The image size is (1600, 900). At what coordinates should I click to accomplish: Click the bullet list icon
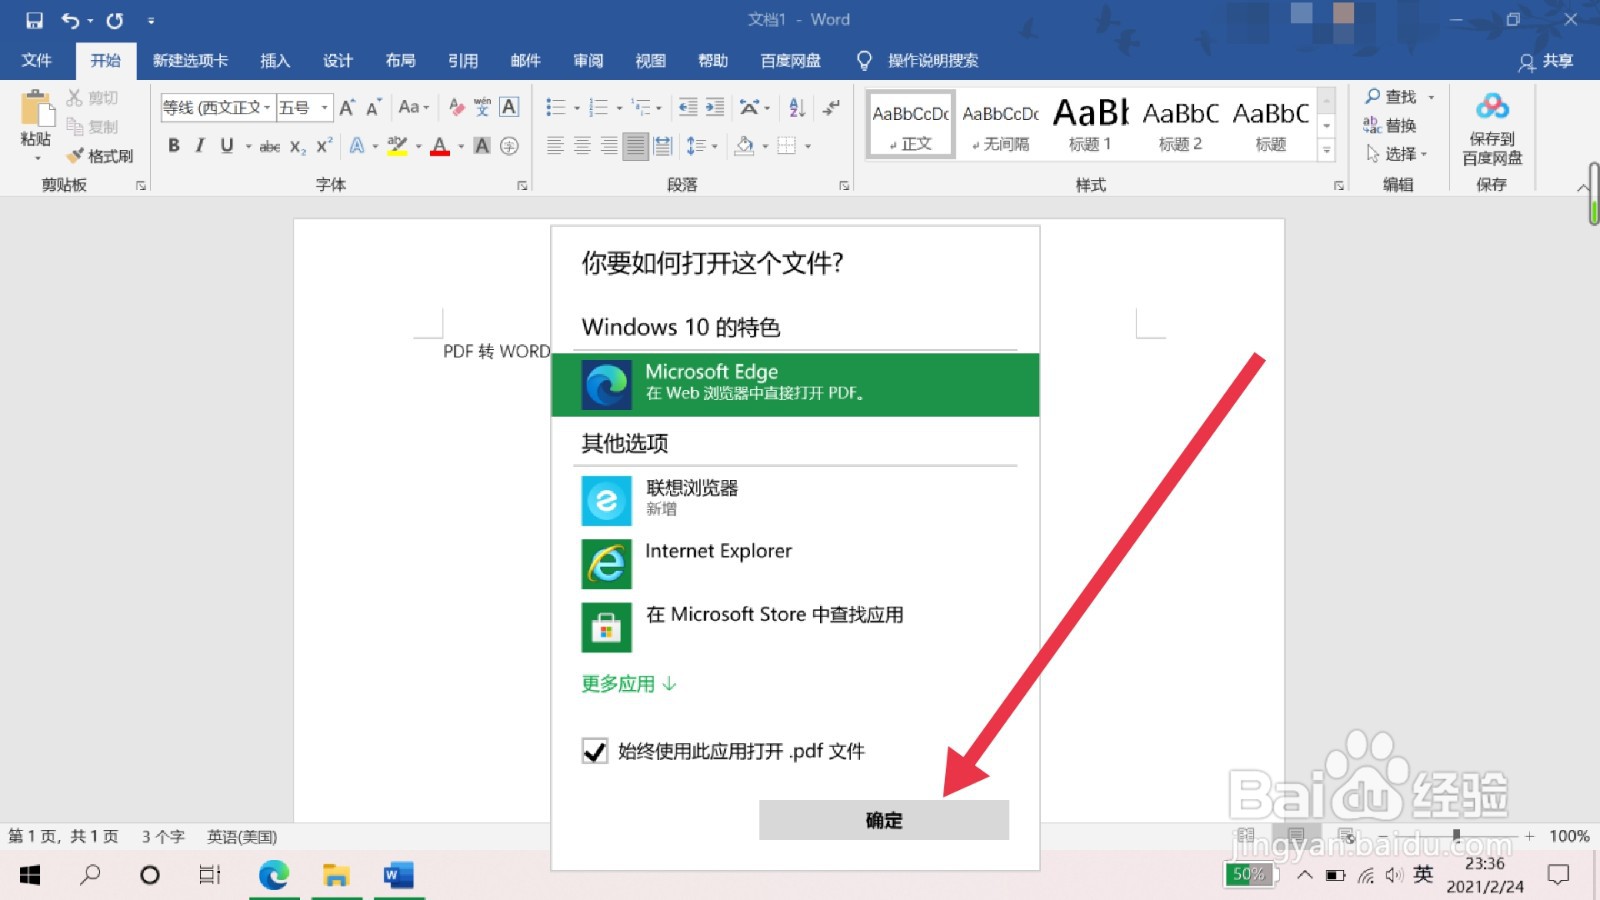click(x=556, y=107)
